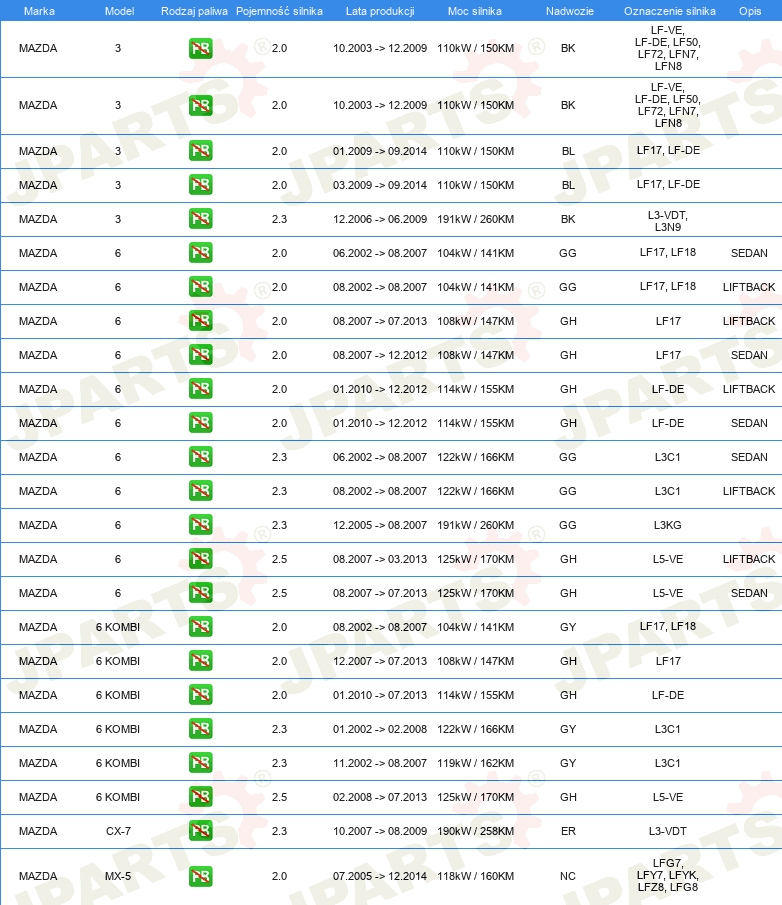Image resolution: width=782 pixels, height=905 pixels.
Task: Click the date range 11.2002 -> 08.2007
Action: click(380, 763)
